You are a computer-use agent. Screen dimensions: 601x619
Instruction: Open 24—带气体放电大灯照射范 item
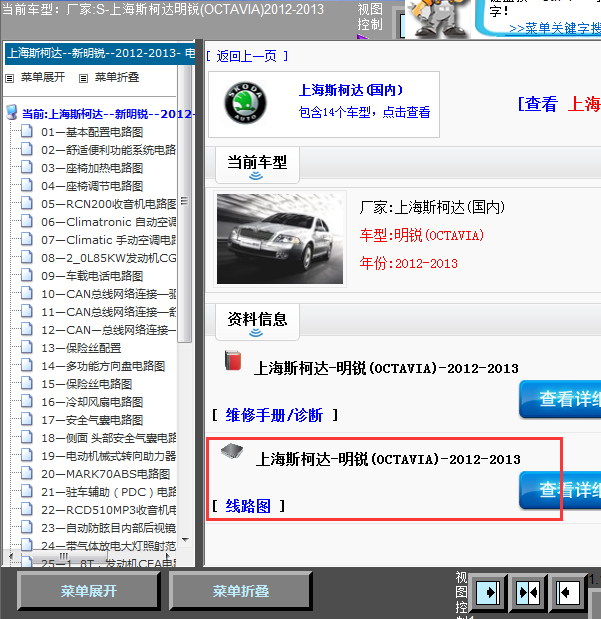tap(109, 546)
